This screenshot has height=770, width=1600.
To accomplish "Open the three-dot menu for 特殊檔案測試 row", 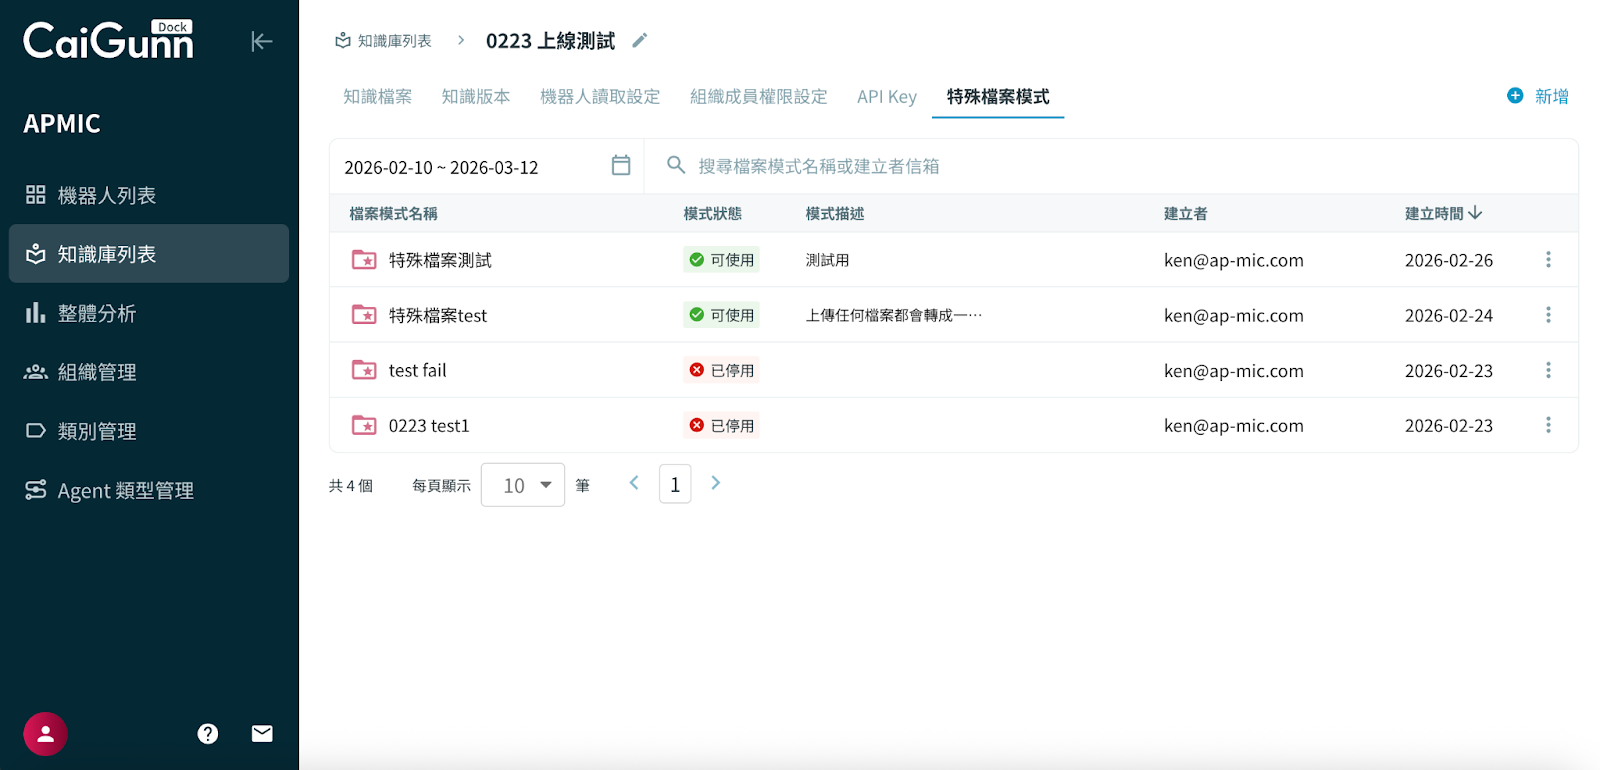I will click(1548, 260).
